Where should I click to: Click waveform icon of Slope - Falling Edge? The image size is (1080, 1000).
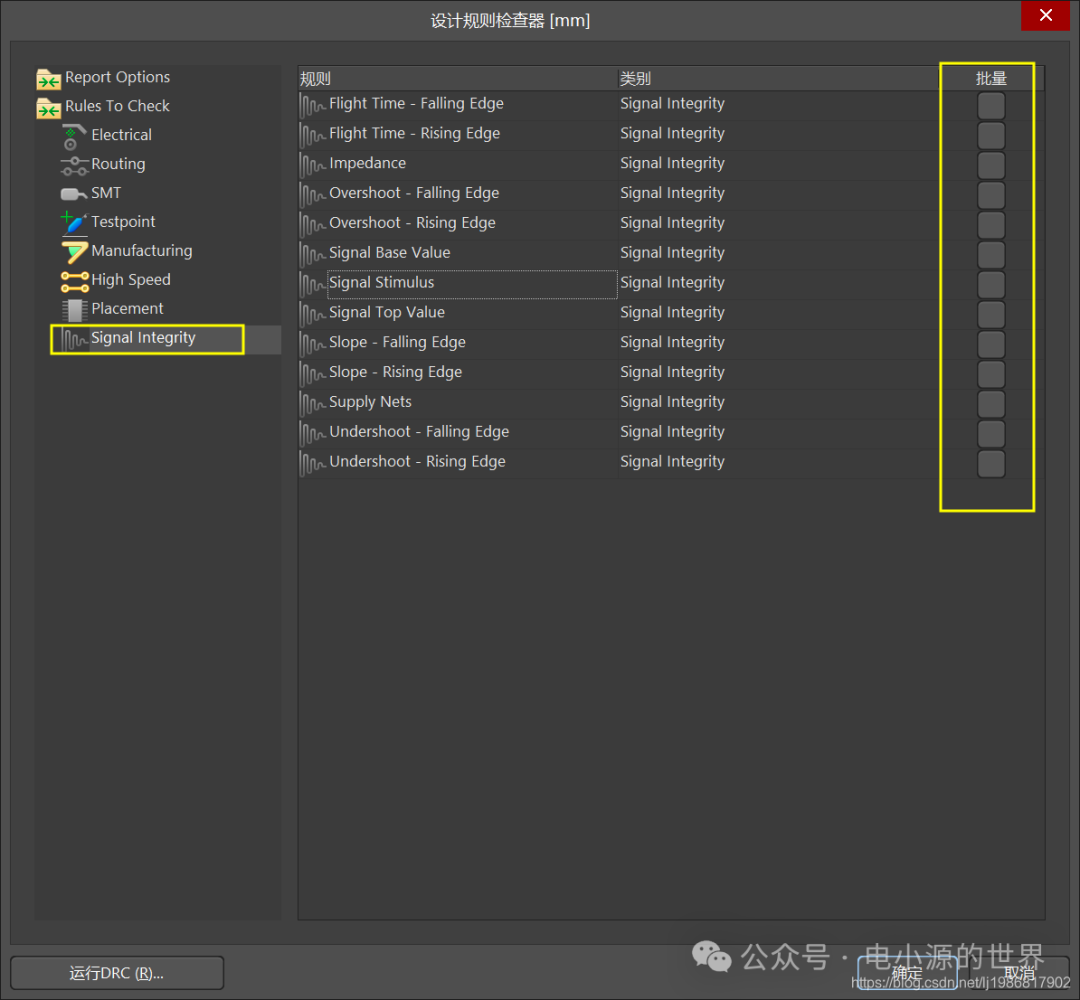coord(313,344)
